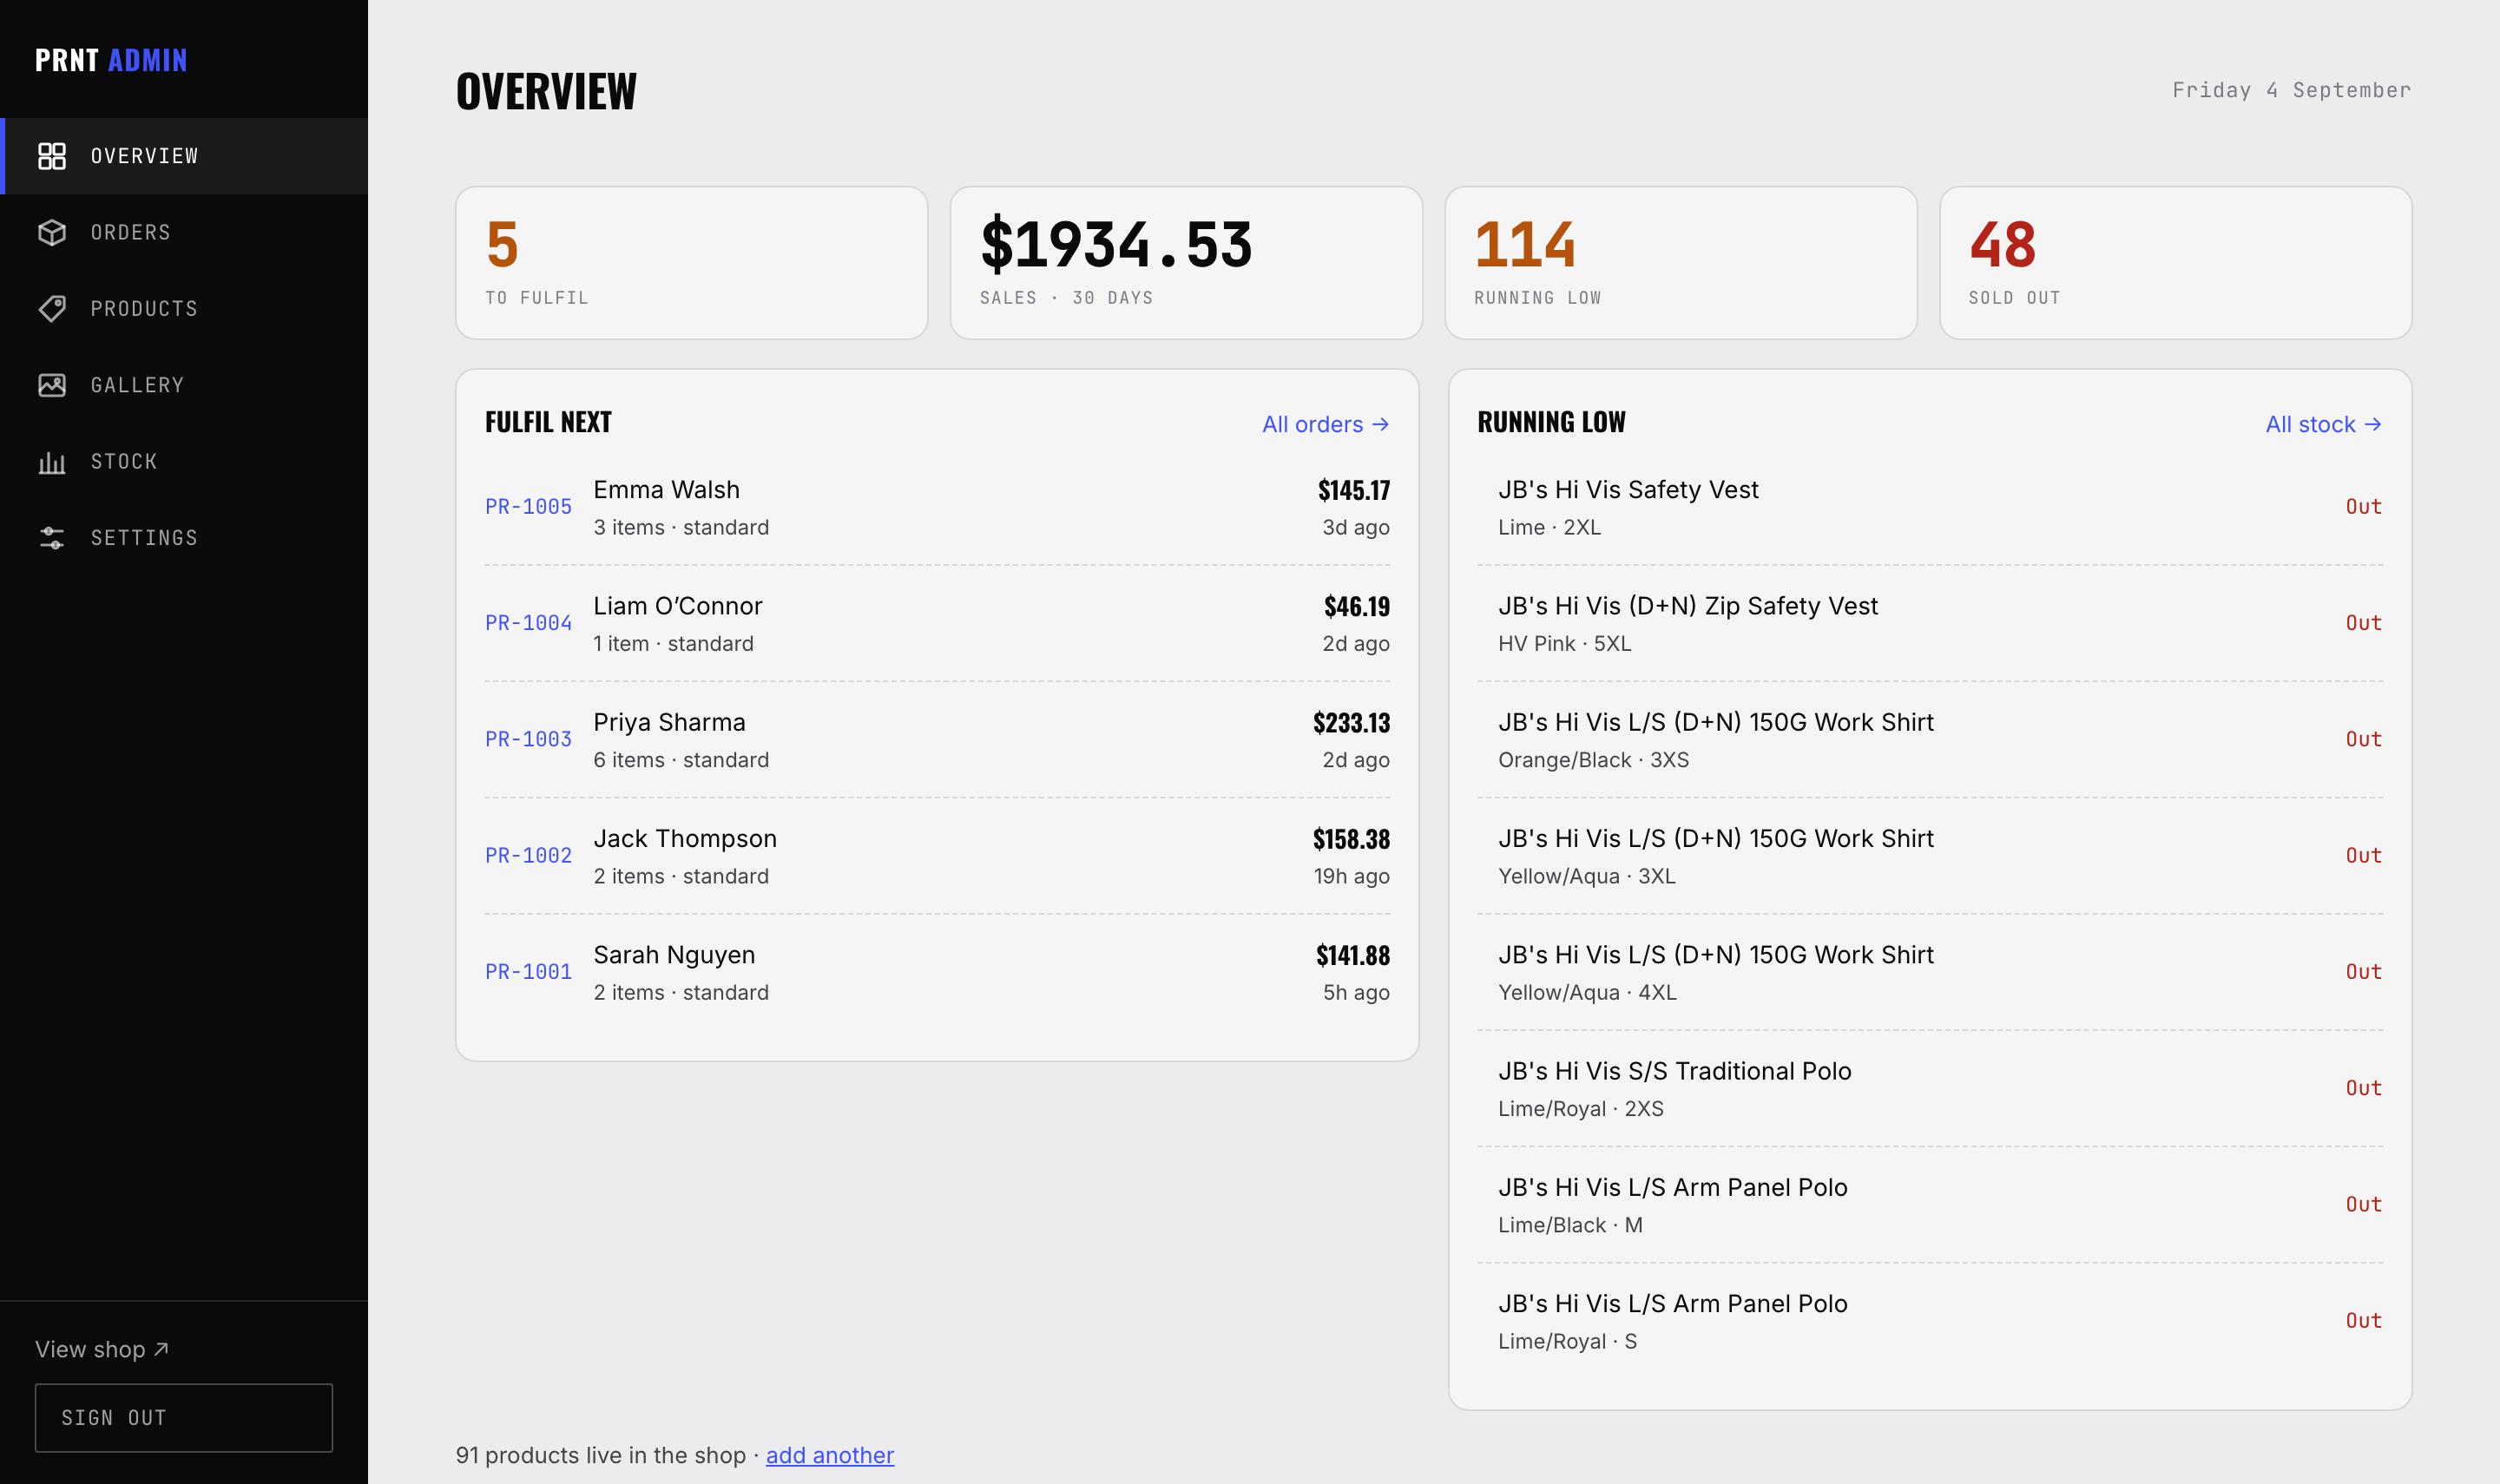Go to the Products page
2500x1484 pixels.
coord(184,309)
